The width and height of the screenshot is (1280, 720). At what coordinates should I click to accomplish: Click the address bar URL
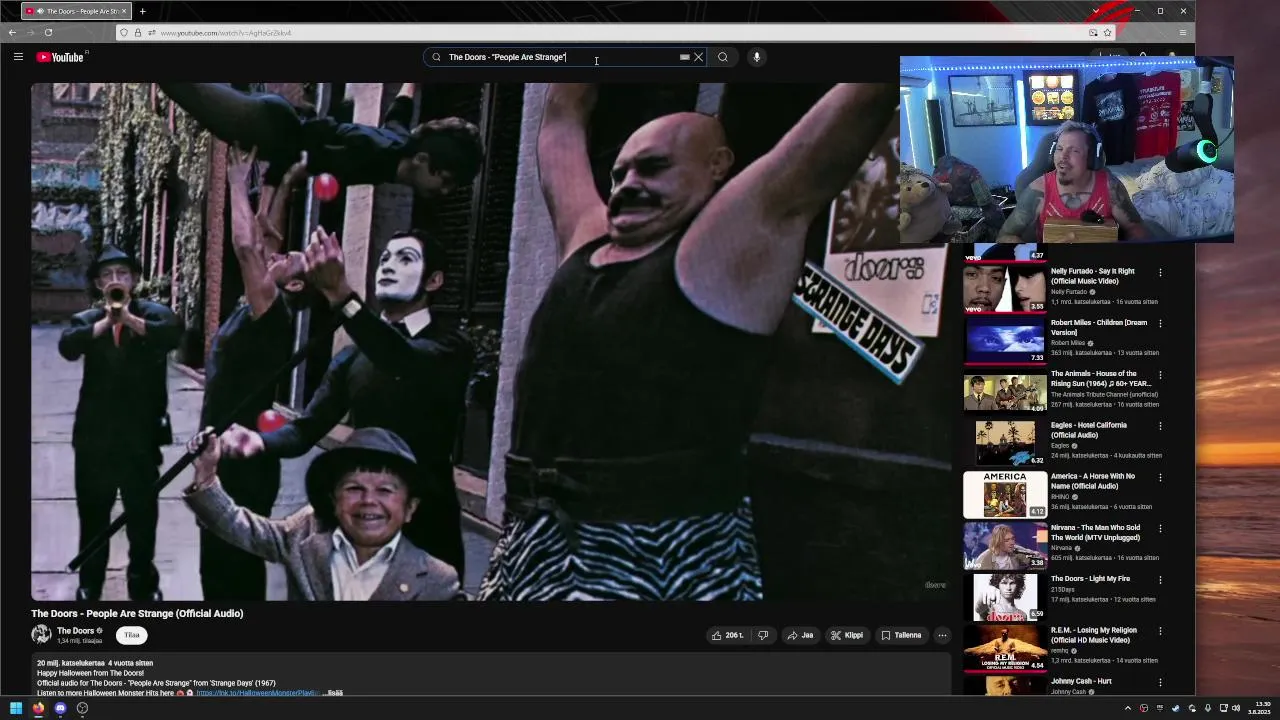click(226, 33)
